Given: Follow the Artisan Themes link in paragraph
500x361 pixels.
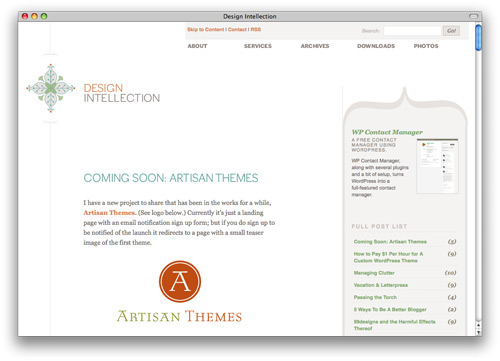Looking at the screenshot, I should (109, 213).
